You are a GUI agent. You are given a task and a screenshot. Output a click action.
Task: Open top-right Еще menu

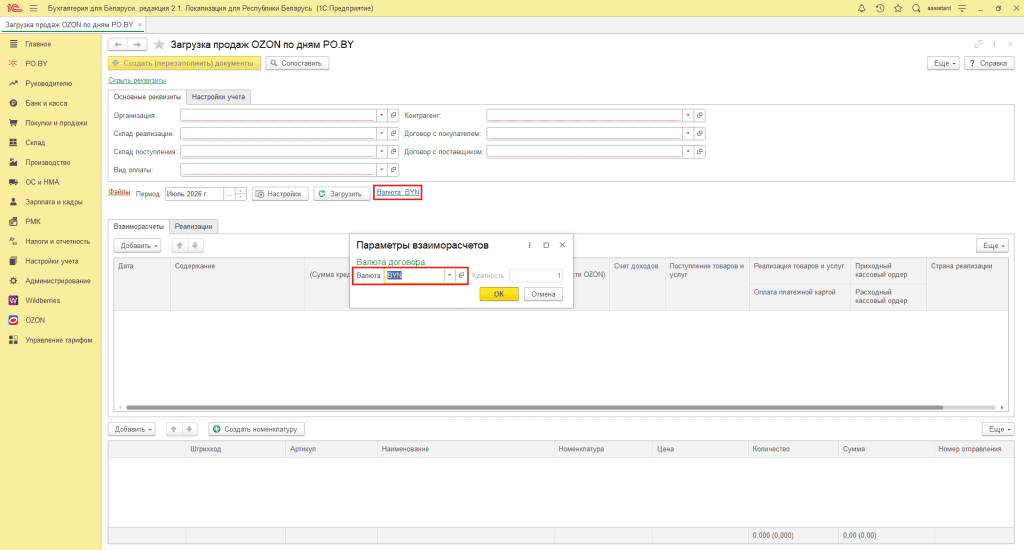(x=943, y=63)
